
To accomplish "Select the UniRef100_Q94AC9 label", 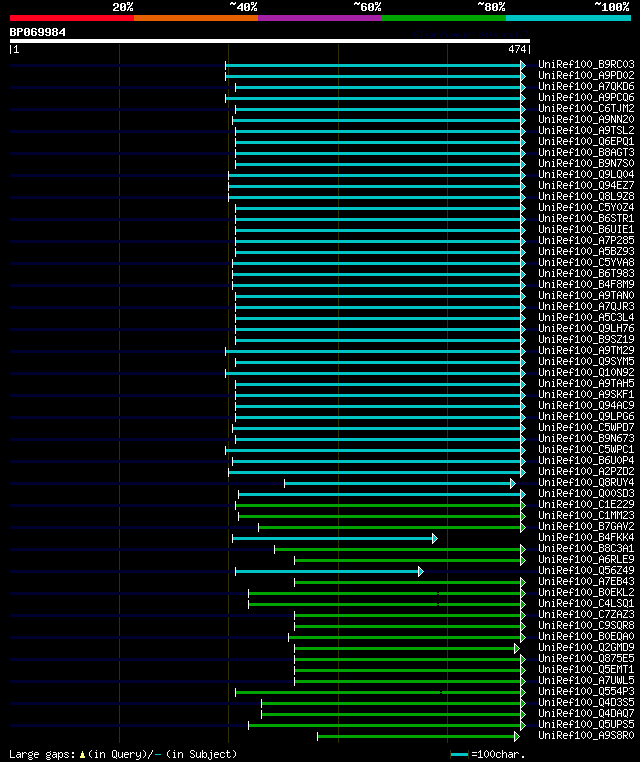I will pos(586,405).
